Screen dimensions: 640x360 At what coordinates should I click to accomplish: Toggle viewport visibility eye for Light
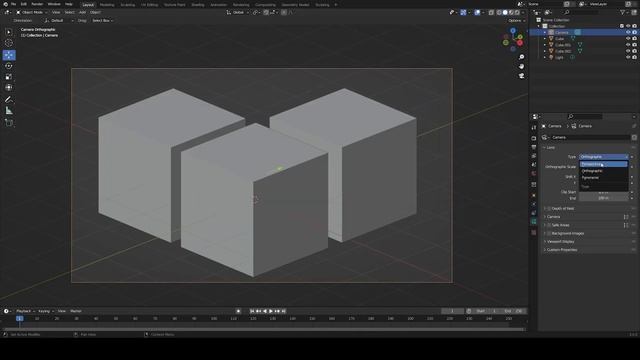point(628,58)
